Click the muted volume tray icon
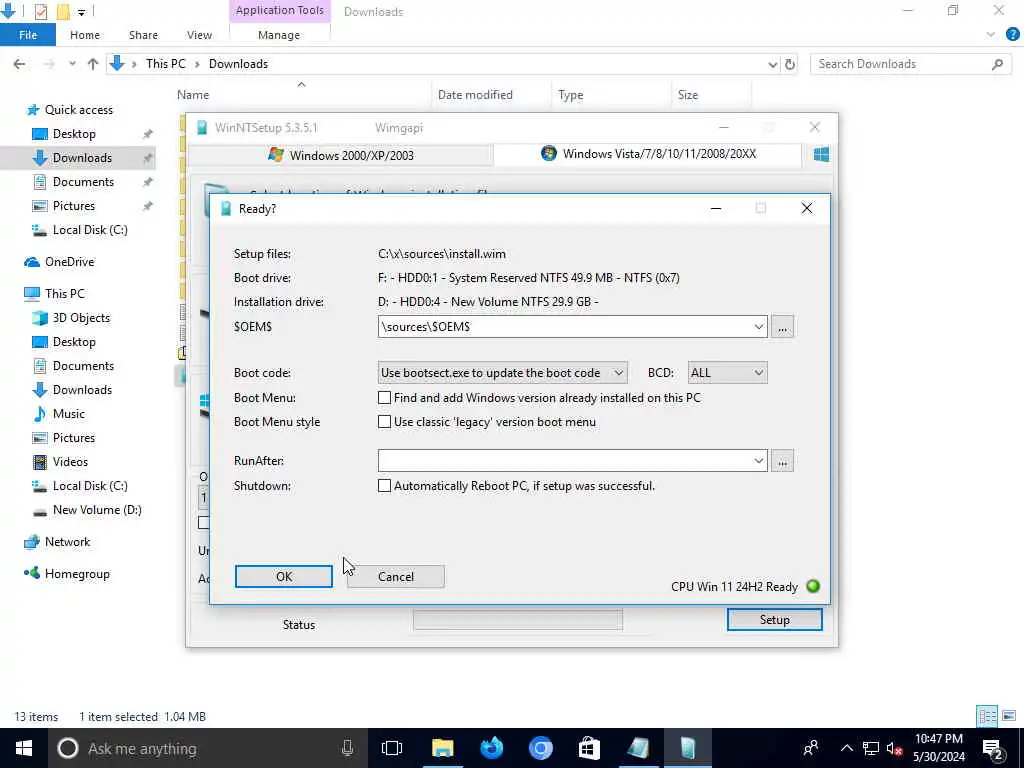 coord(894,748)
